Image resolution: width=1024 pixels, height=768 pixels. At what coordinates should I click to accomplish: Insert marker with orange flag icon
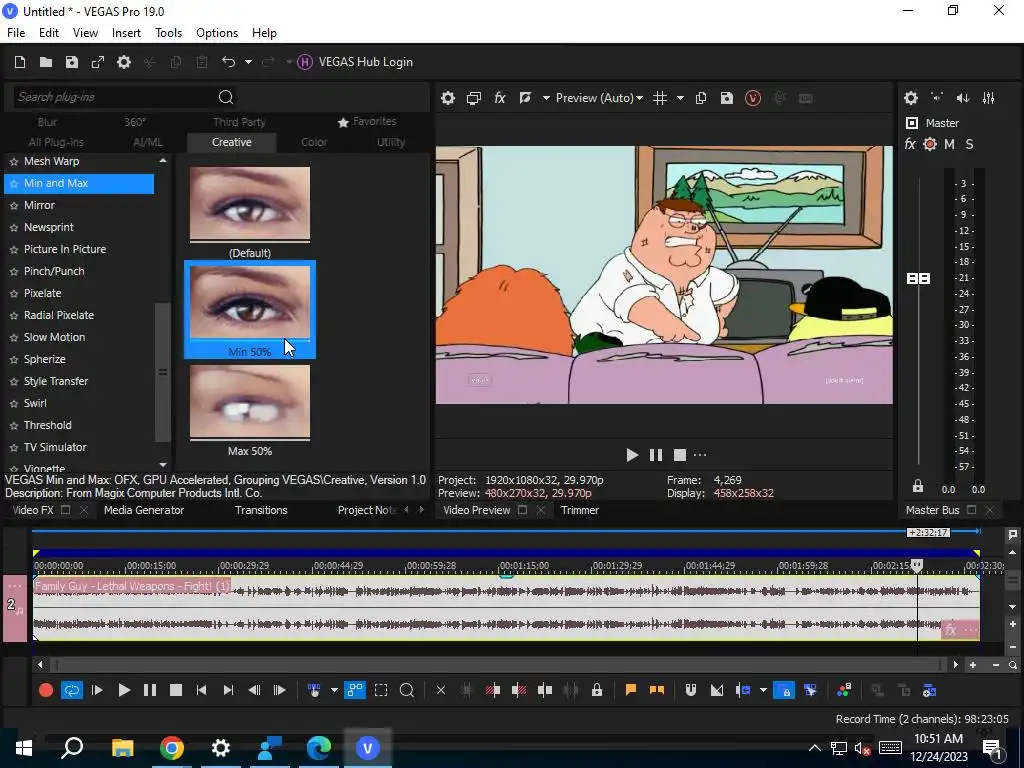point(631,690)
